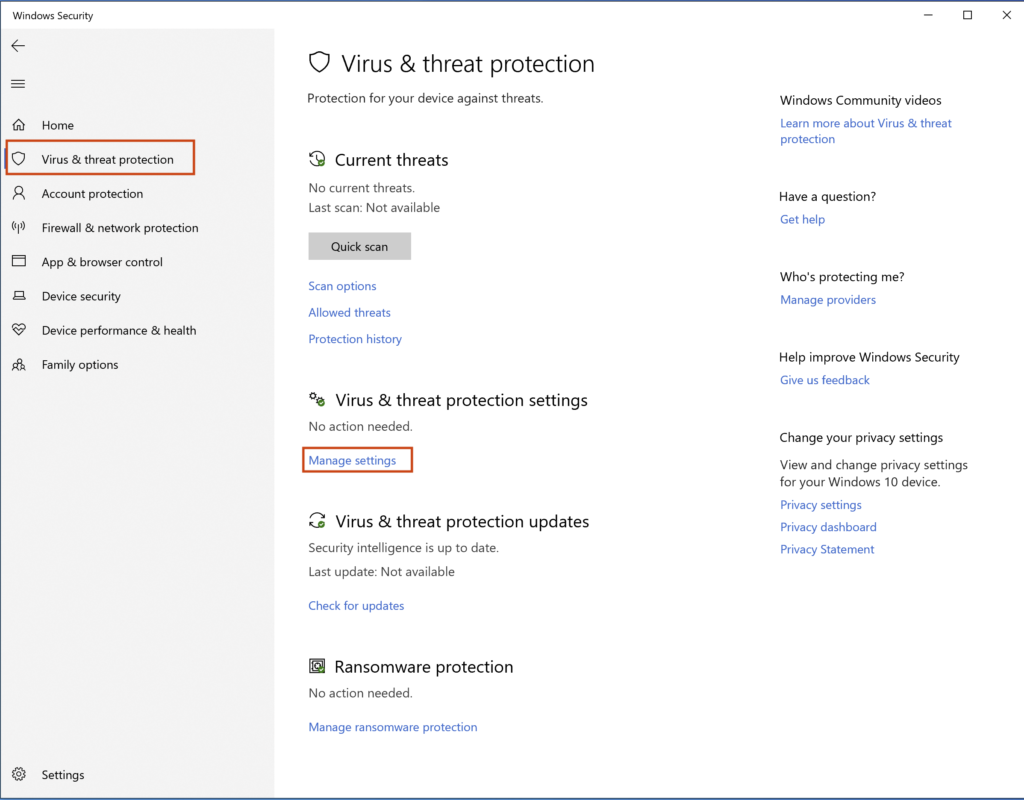Open the Settings gear at bottom
The image size is (1024, 800).
[63, 774]
